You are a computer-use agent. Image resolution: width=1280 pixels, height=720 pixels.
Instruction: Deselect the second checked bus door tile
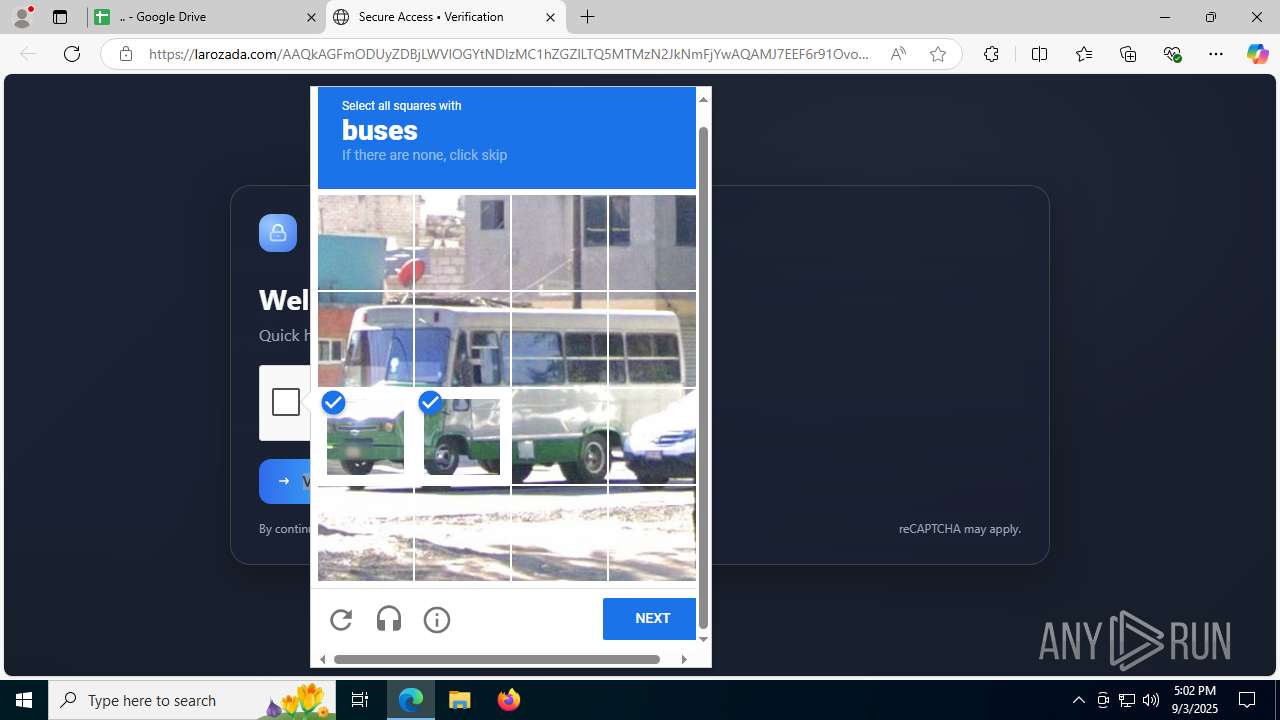(x=462, y=437)
